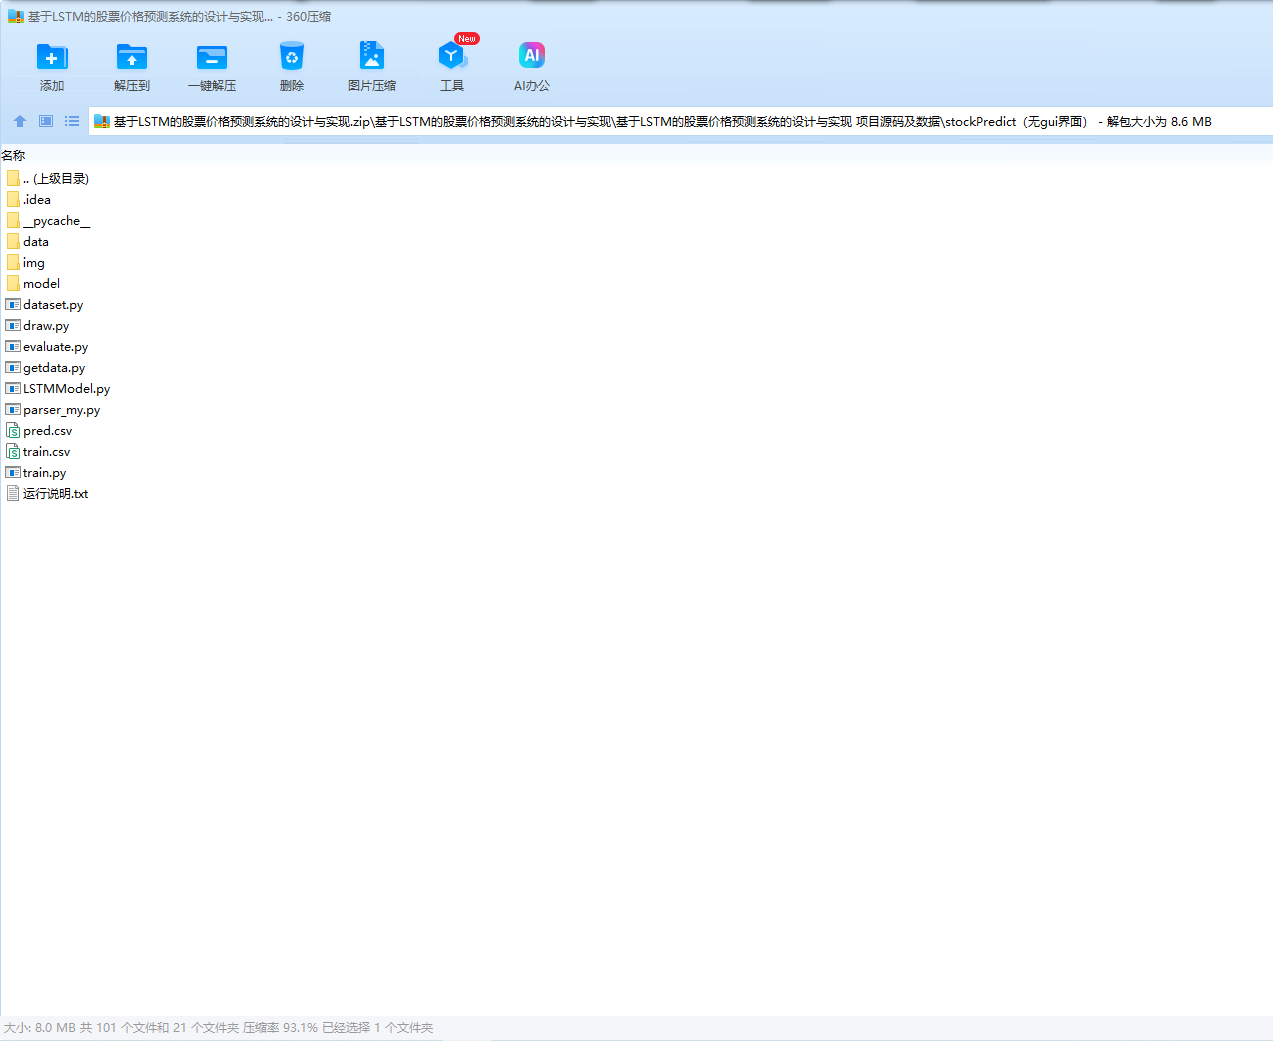Image resolution: width=1273 pixels, height=1041 pixels.
Task: Switch to icon view mode button
Action: (46, 121)
